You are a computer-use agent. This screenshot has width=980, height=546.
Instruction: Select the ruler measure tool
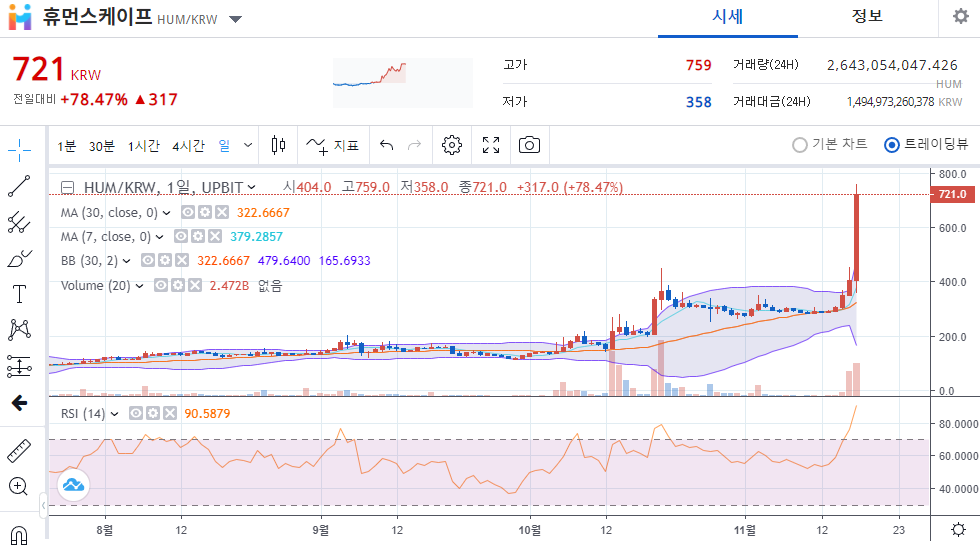pyautogui.click(x=19, y=450)
